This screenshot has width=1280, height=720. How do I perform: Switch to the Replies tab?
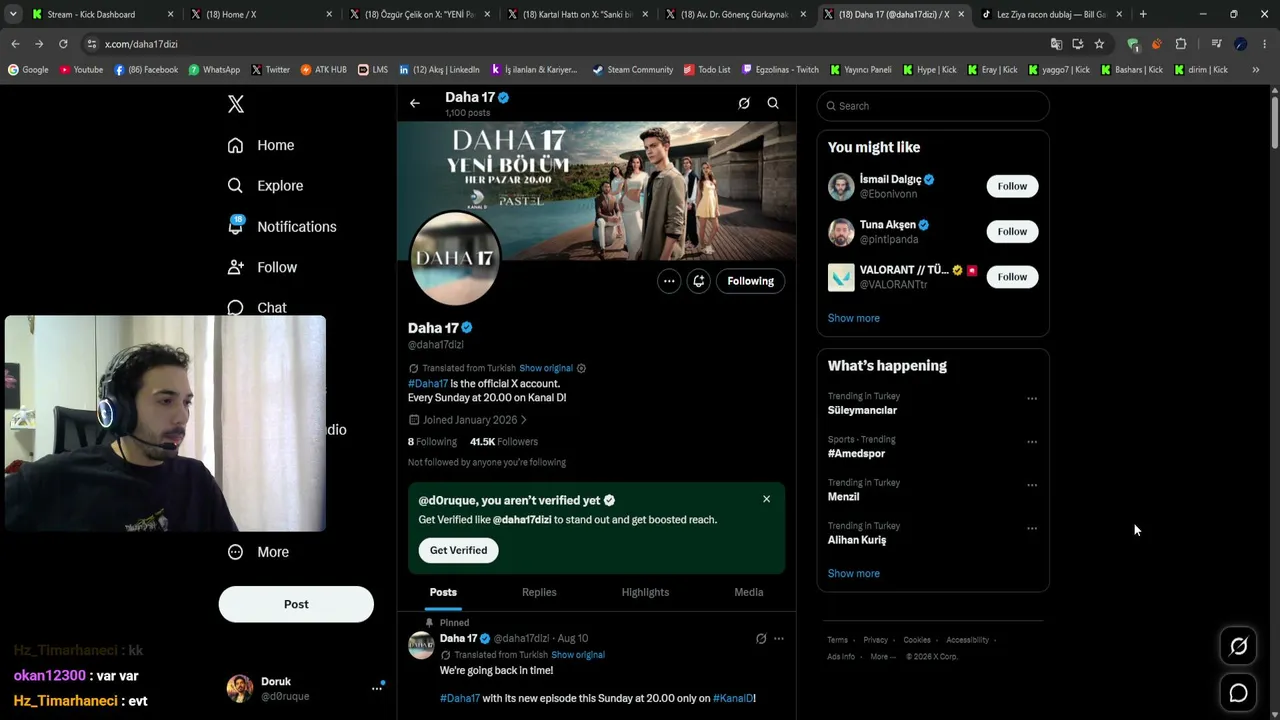coord(539,592)
